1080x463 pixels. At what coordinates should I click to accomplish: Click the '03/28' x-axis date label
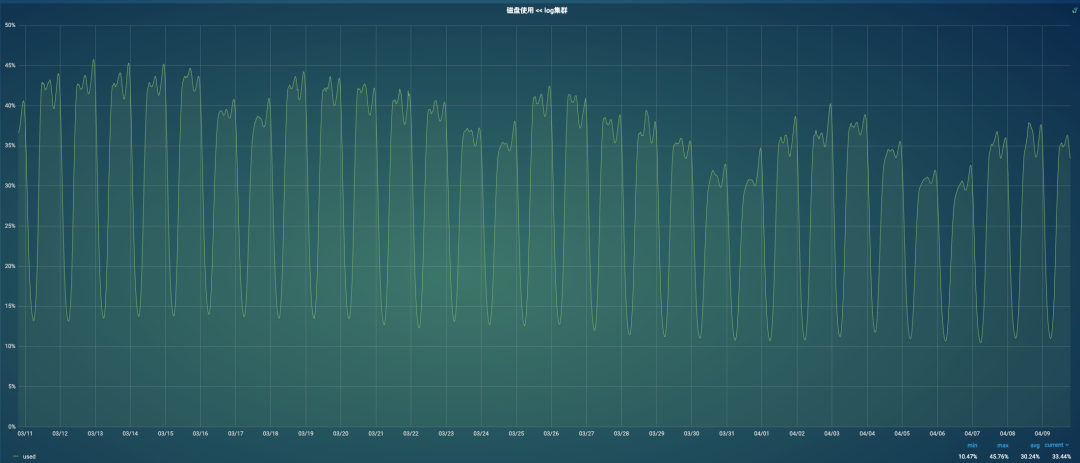(x=621, y=433)
